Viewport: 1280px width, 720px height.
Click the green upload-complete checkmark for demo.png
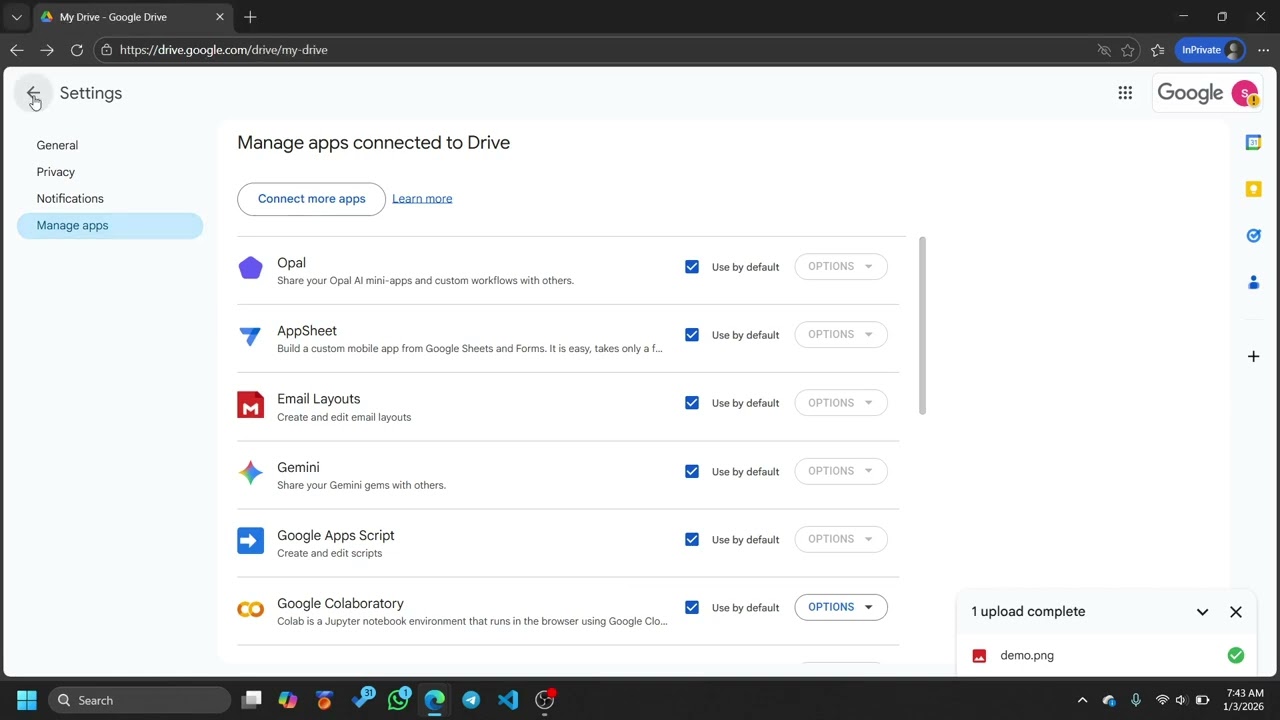point(1236,655)
